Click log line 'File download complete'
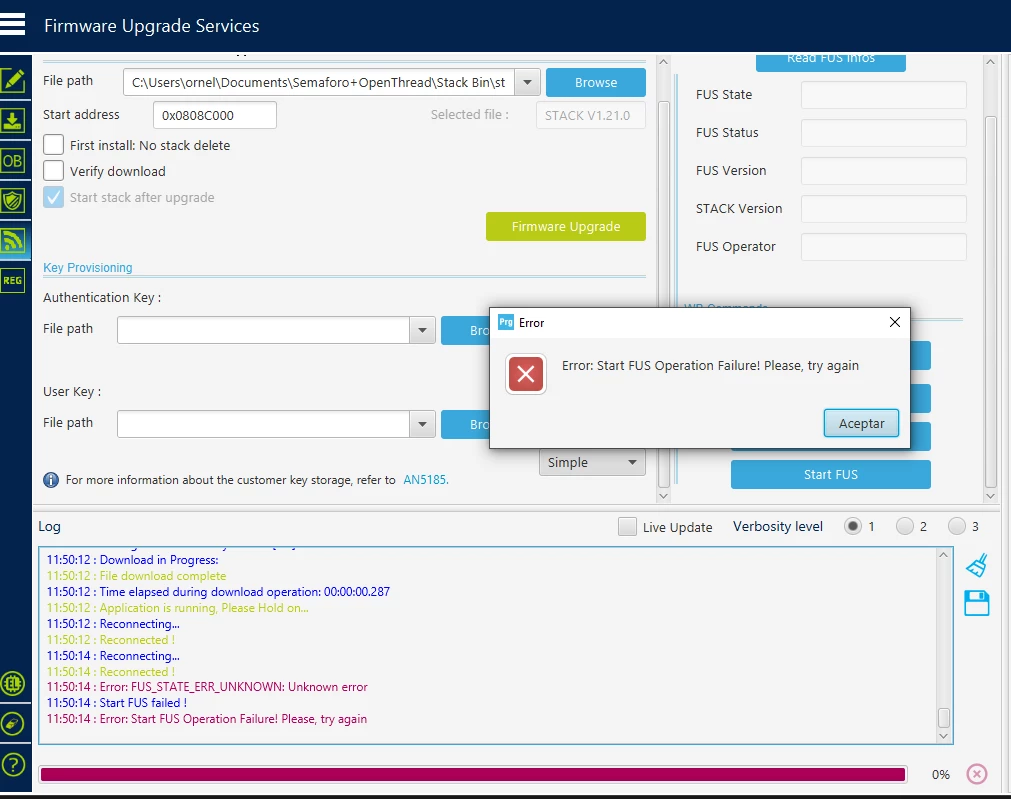 (136, 576)
